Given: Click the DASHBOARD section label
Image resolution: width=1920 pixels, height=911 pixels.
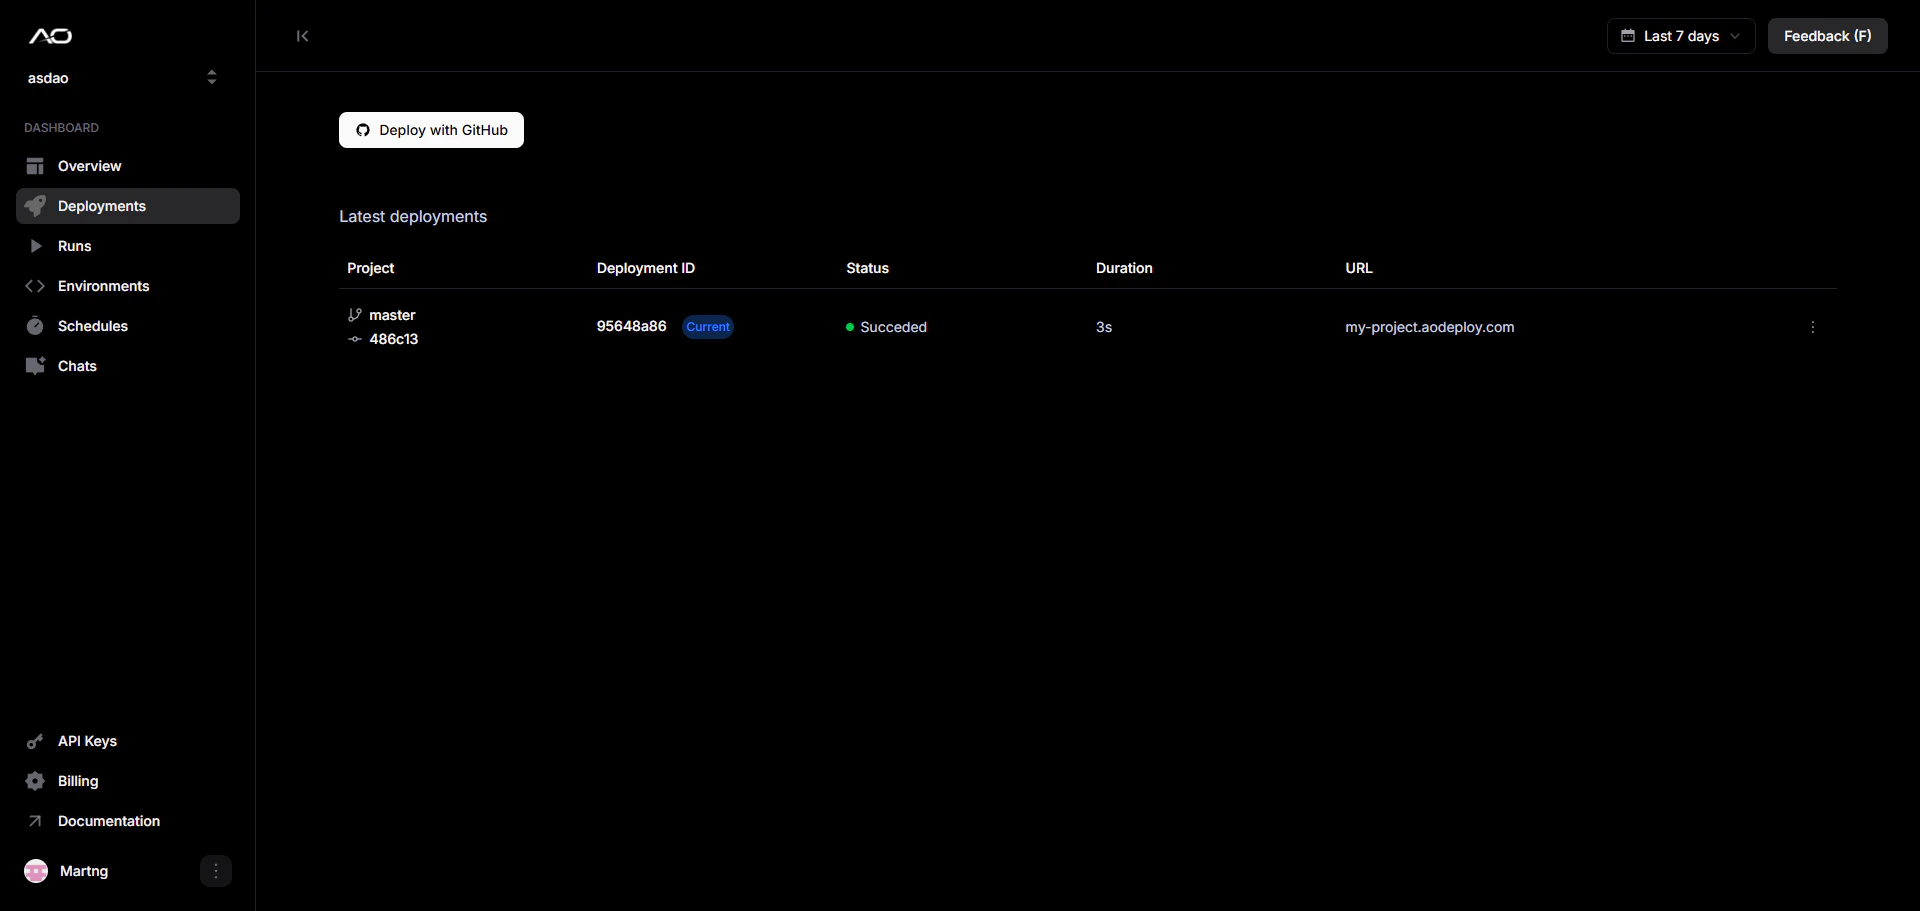Looking at the screenshot, I should pos(62,128).
